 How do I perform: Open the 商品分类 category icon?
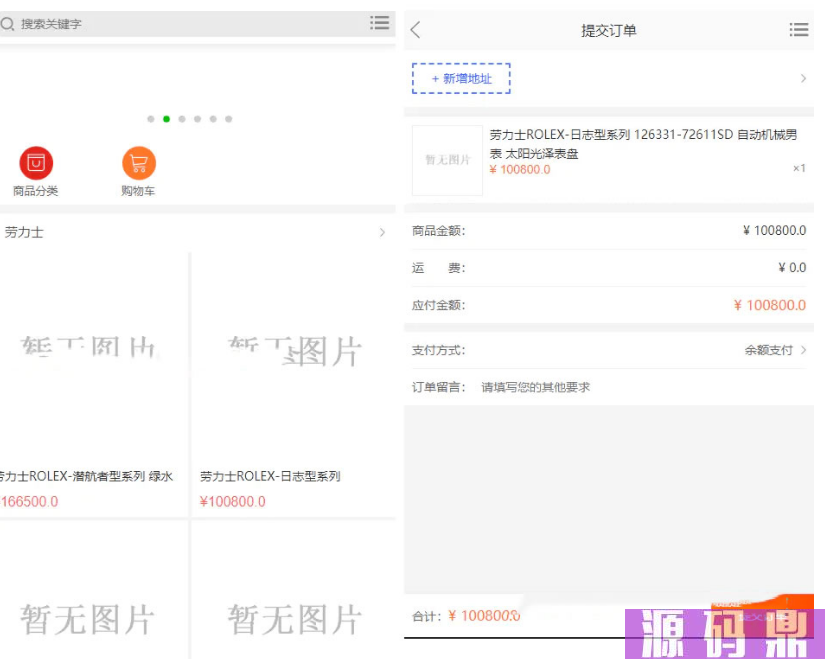(36, 172)
